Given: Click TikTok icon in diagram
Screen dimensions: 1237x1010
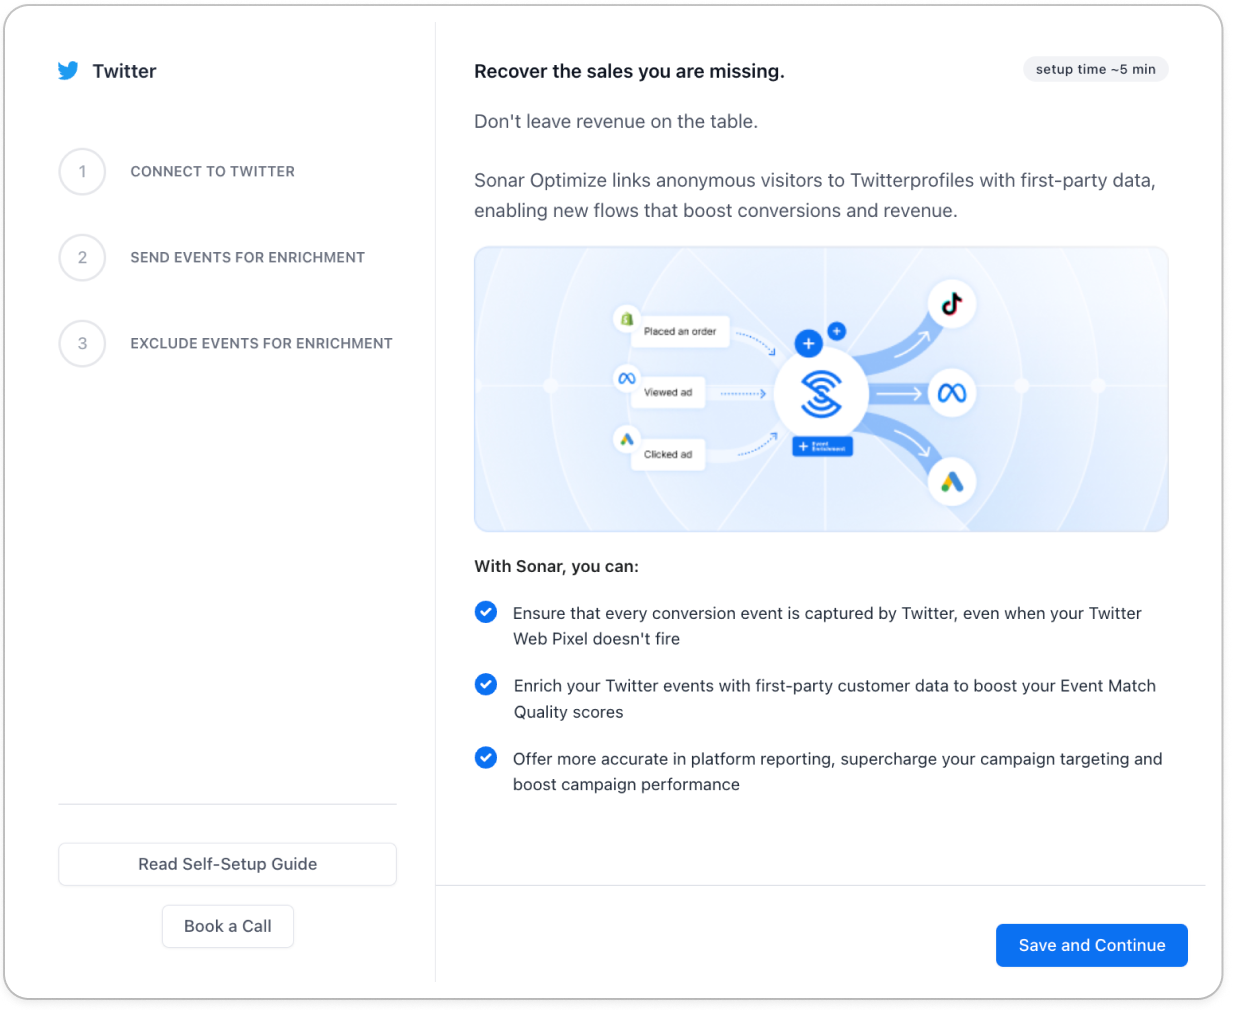Looking at the screenshot, I should pyautogui.click(x=951, y=304).
